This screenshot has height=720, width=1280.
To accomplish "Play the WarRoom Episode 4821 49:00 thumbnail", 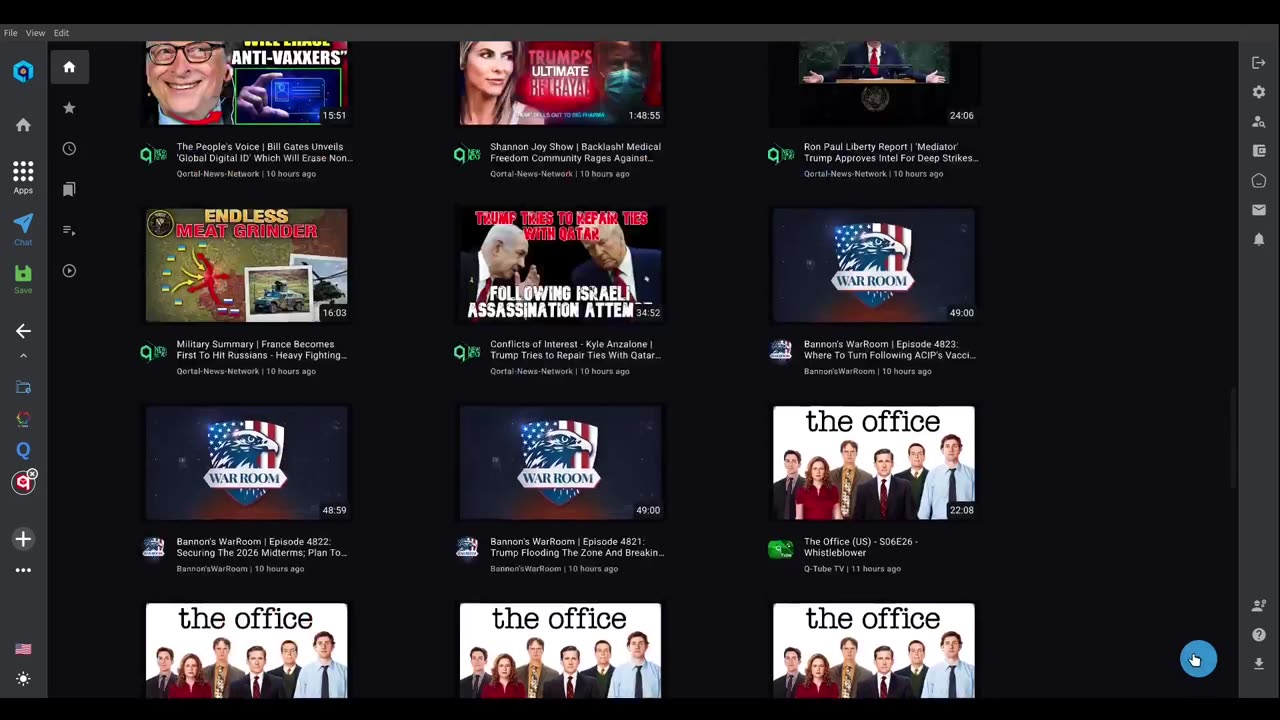I will [x=560, y=462].
